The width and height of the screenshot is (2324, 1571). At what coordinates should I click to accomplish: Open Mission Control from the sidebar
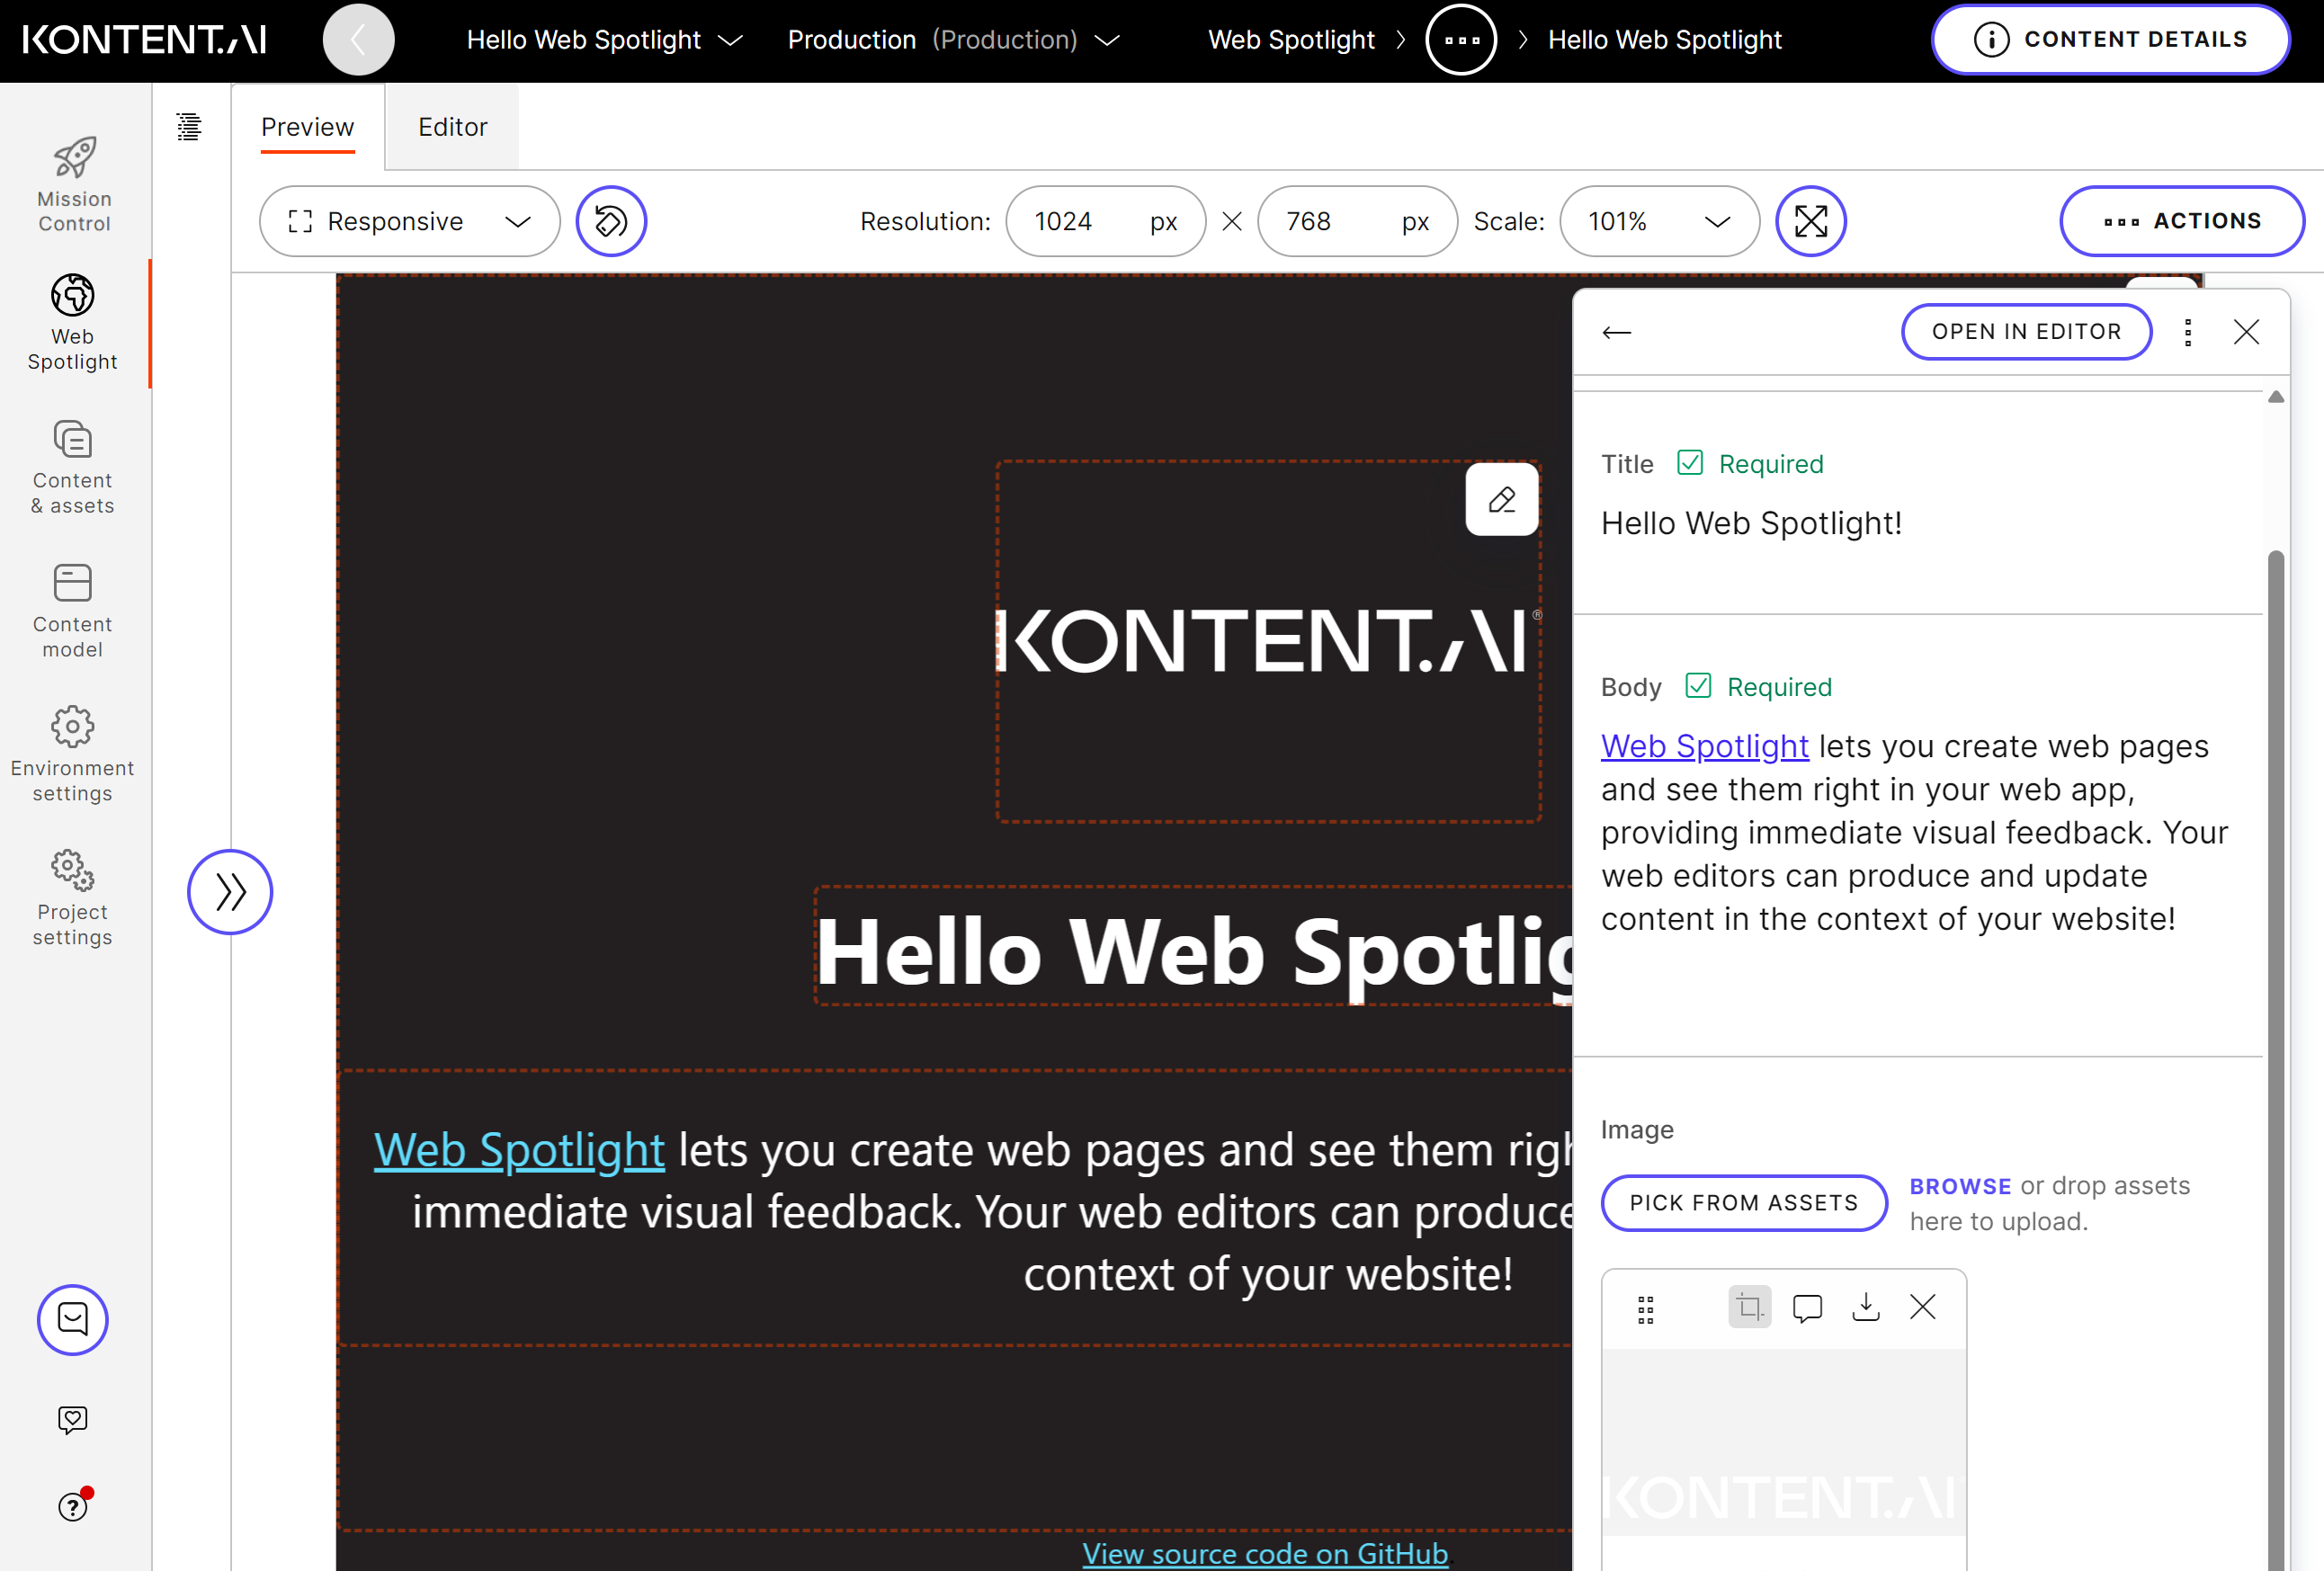point(72,183)
